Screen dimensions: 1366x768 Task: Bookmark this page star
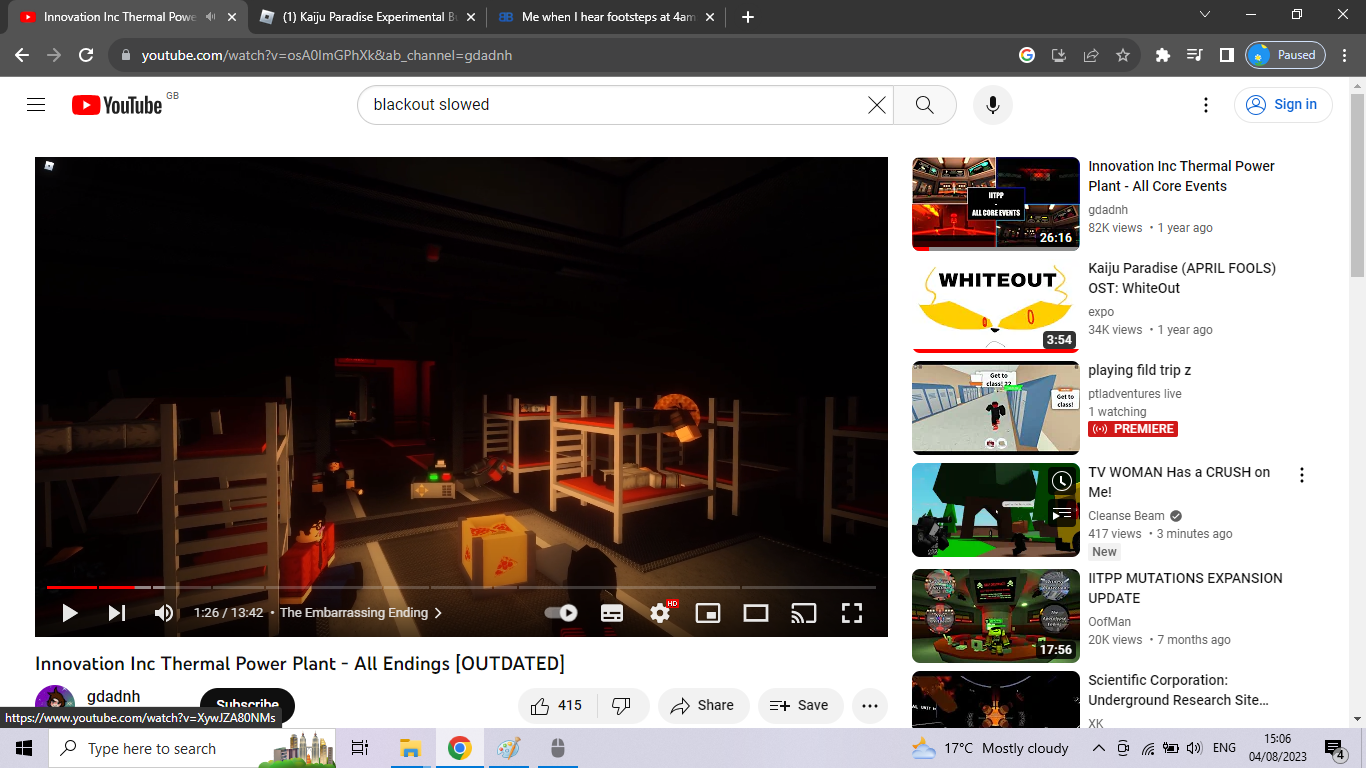point(1123,55)
